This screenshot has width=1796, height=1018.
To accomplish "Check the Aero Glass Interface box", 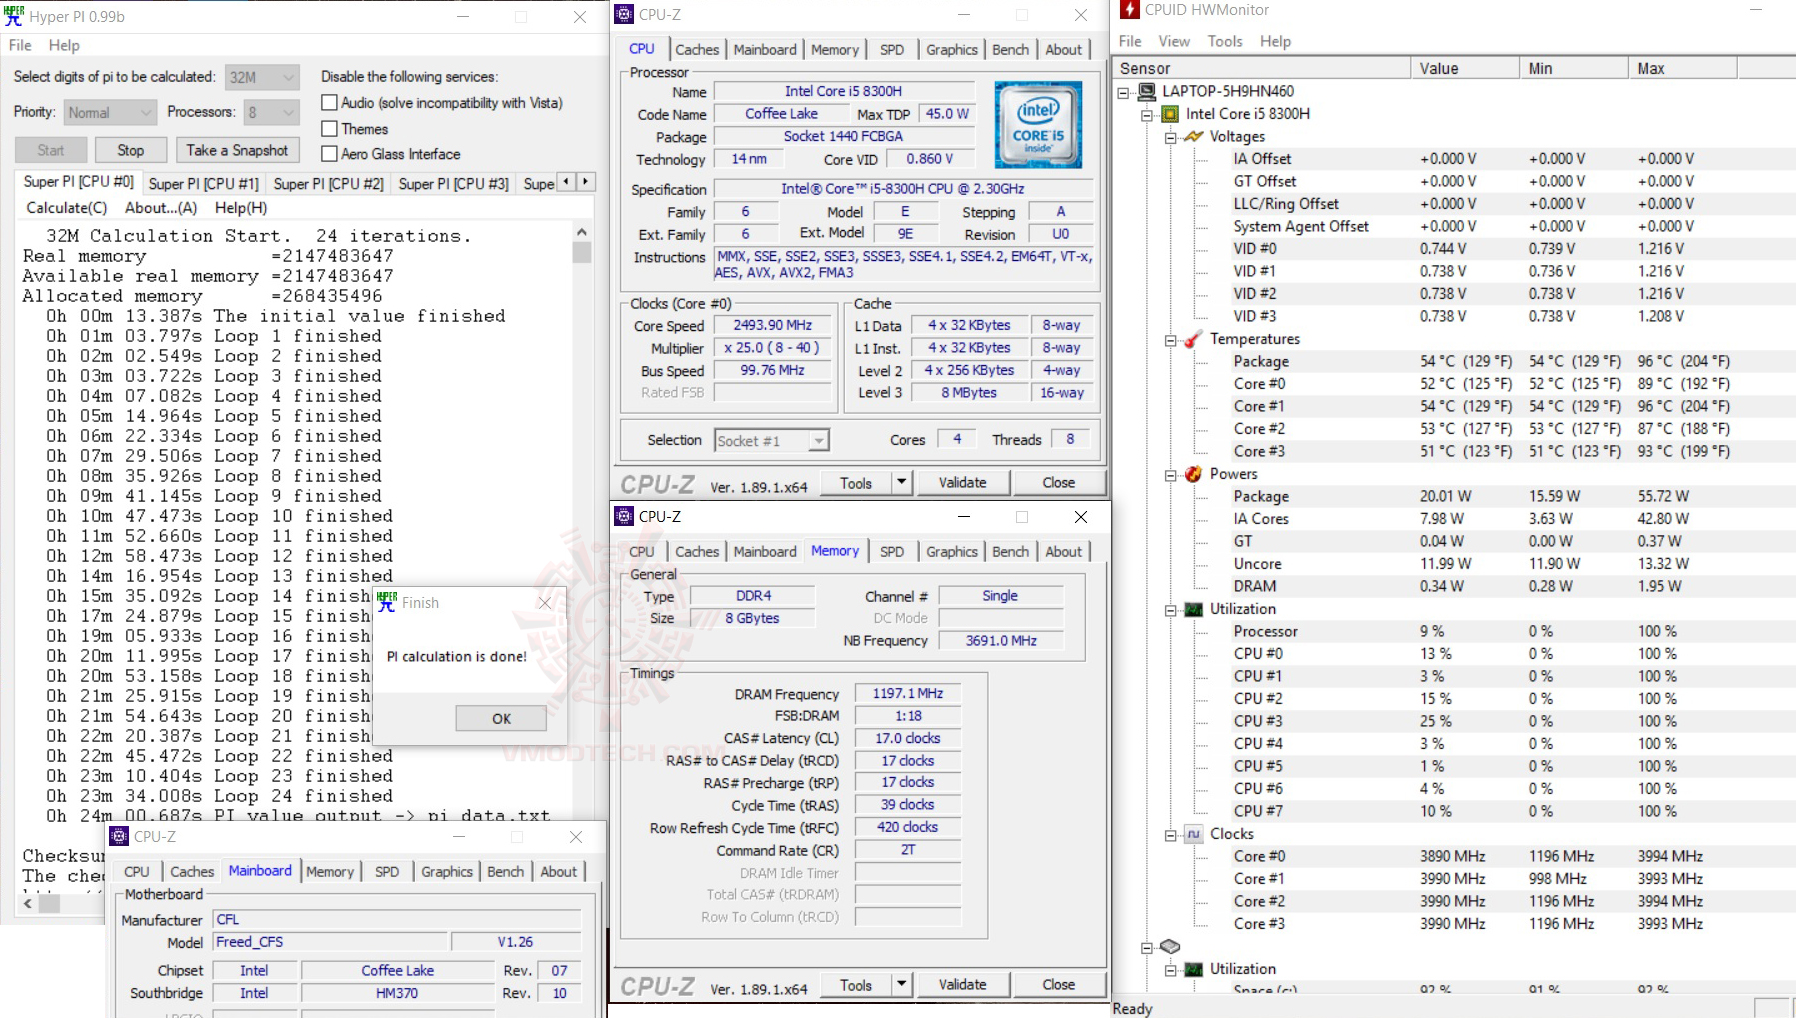I will coord(329,153).
